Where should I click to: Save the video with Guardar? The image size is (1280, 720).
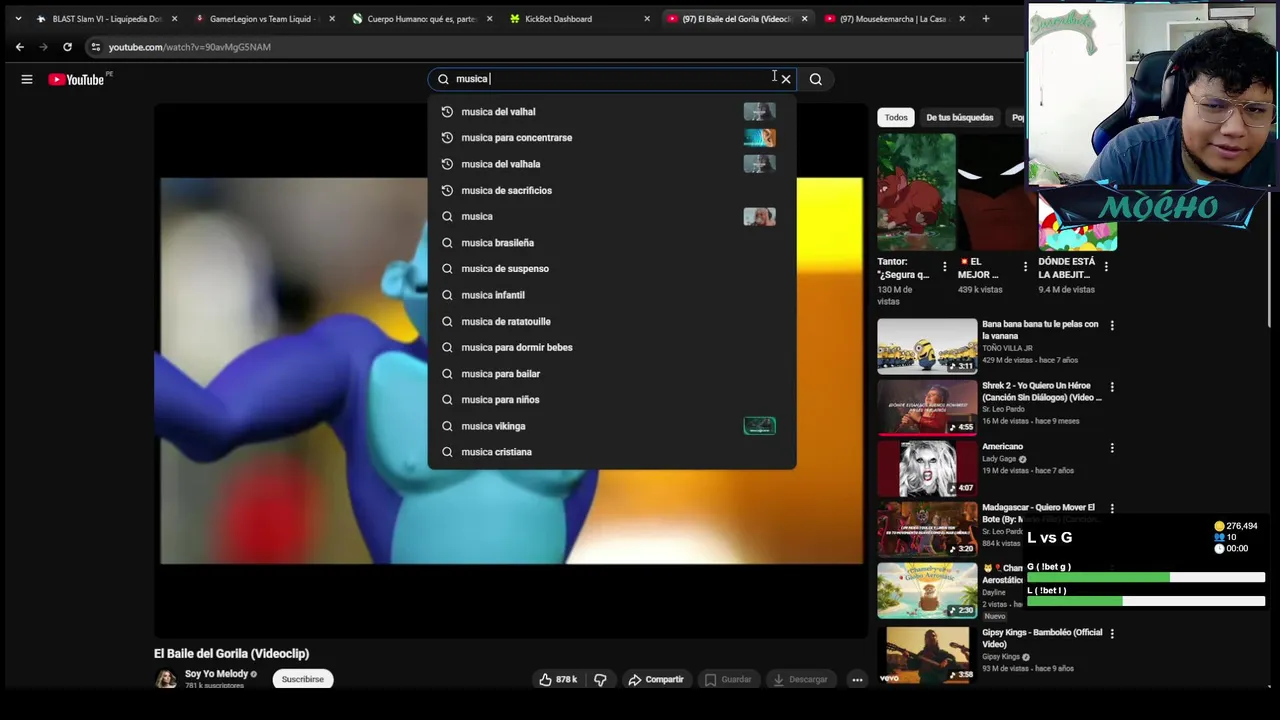coord(728,679)
